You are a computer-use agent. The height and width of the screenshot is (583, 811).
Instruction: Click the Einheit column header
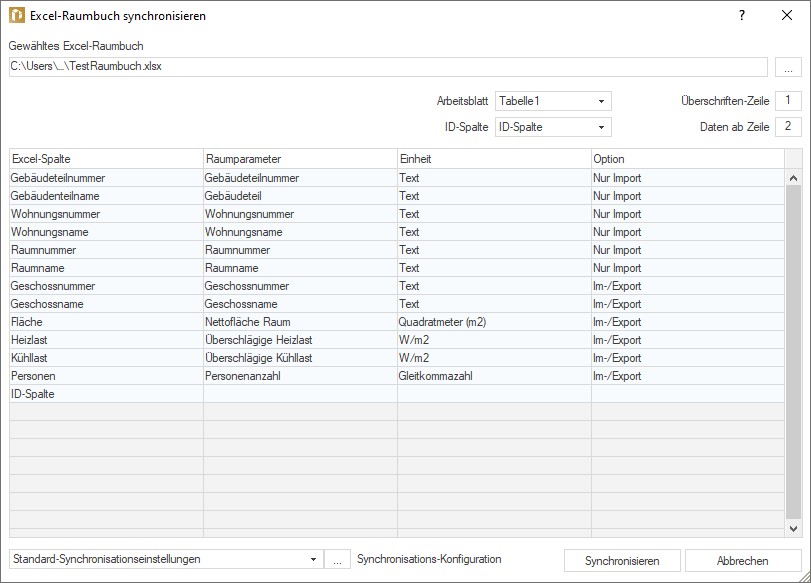[x=494, y=159]
